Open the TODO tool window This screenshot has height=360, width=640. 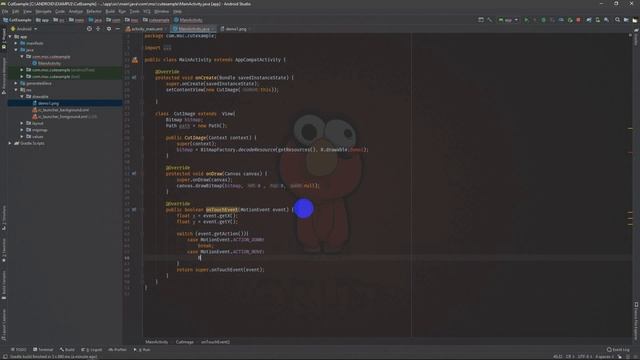point(18,350)
